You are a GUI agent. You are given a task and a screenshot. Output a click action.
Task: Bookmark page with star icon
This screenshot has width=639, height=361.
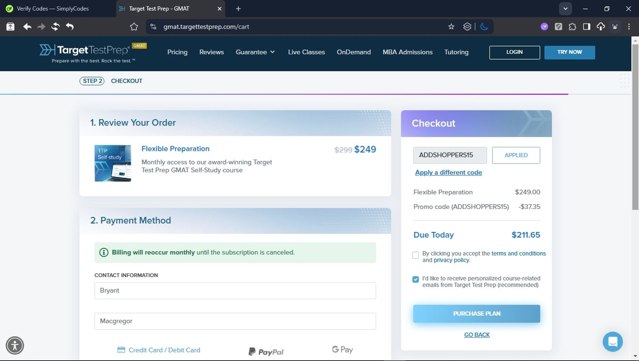[x=451, y=26]
